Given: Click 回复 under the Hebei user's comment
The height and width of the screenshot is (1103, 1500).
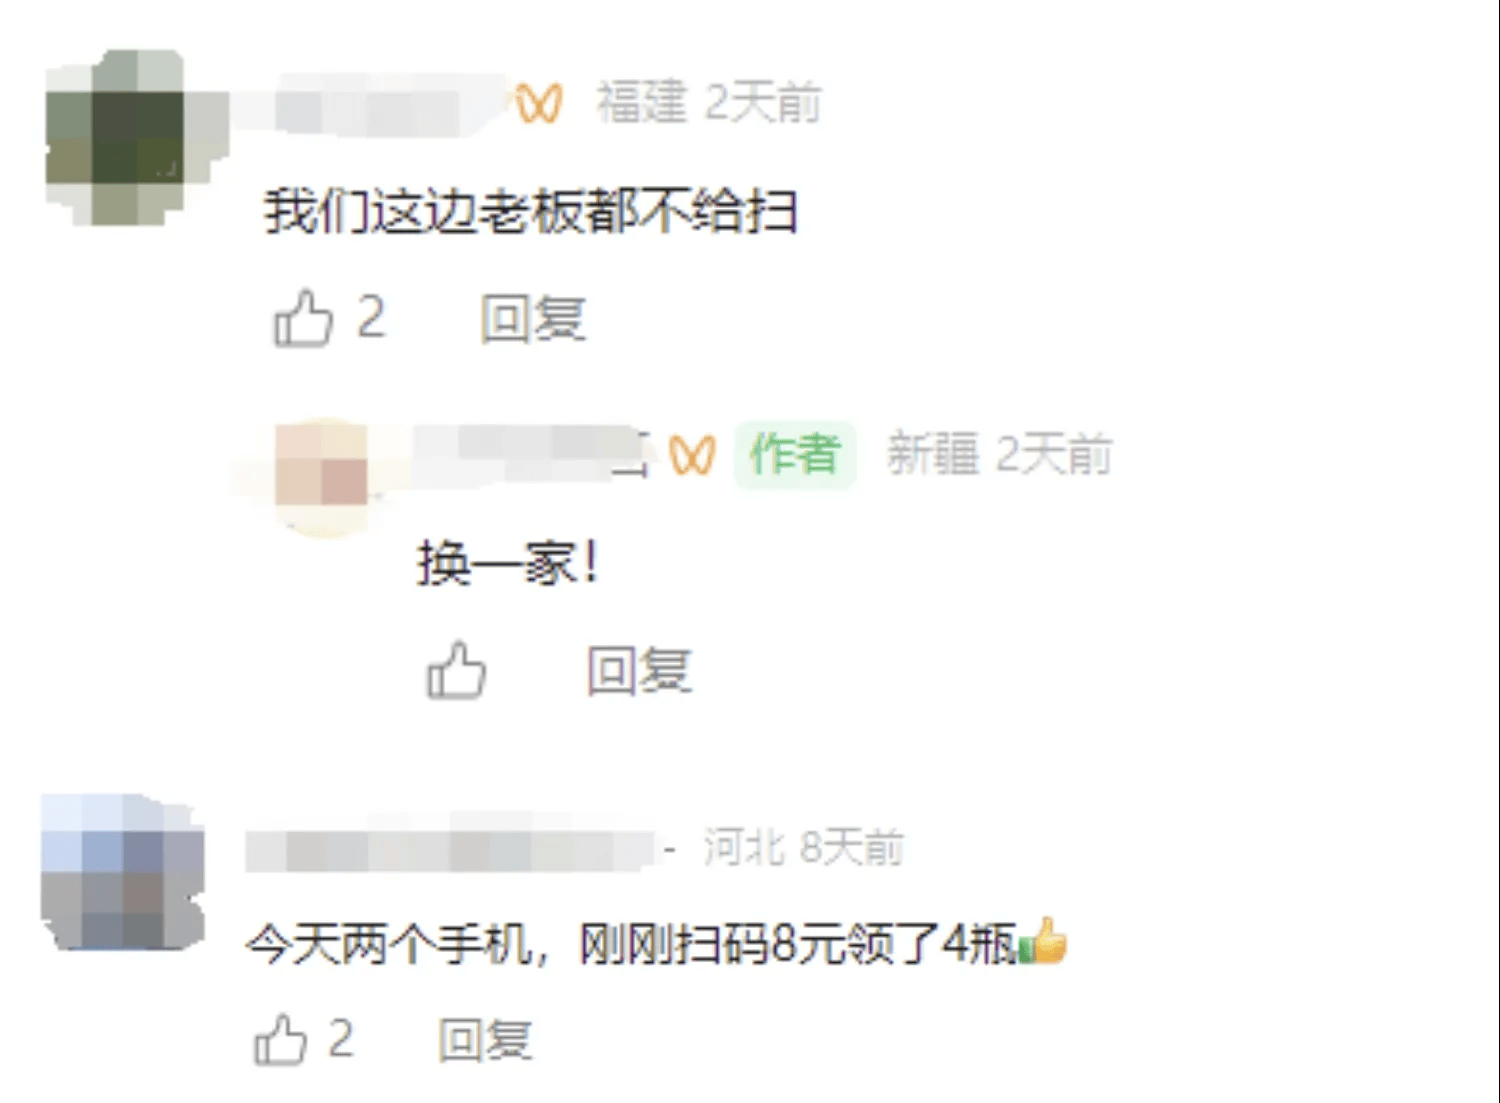Looking at the screenshot, I should point(485,1039).
